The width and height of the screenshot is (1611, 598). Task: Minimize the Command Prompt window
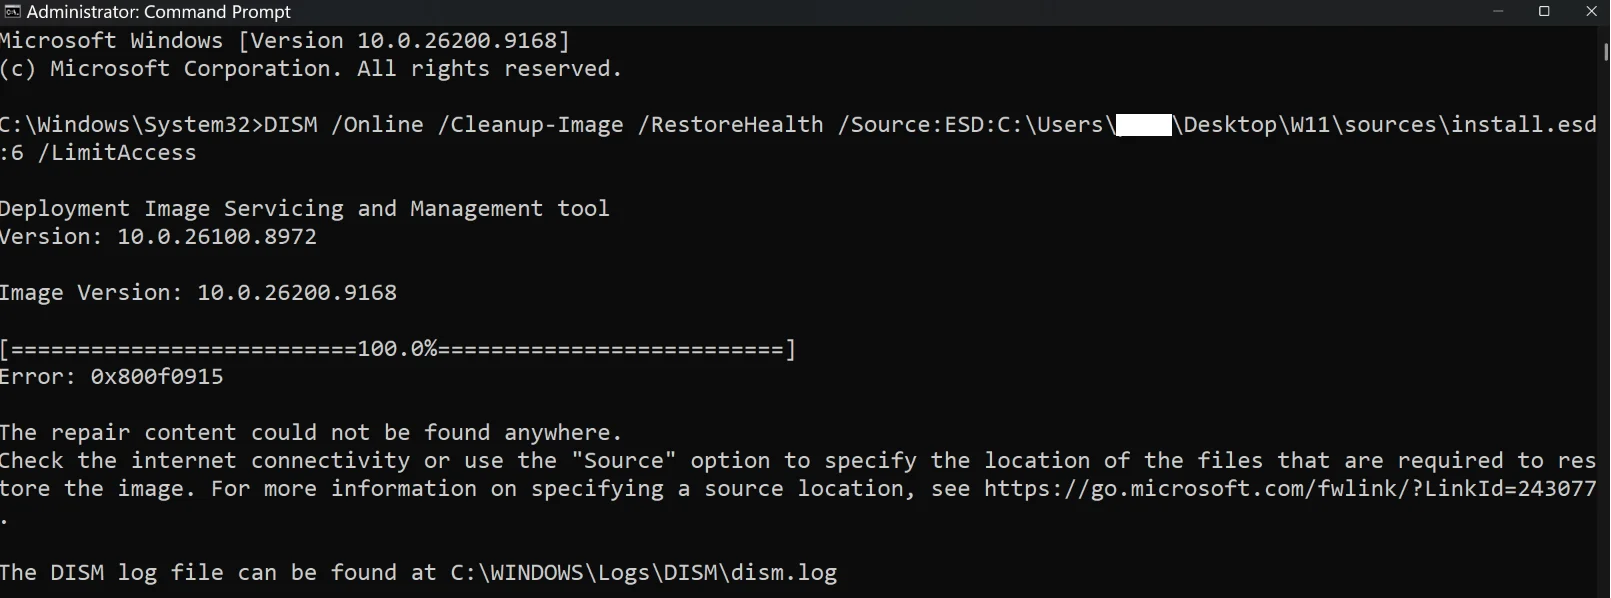[x=1498, y=12]
